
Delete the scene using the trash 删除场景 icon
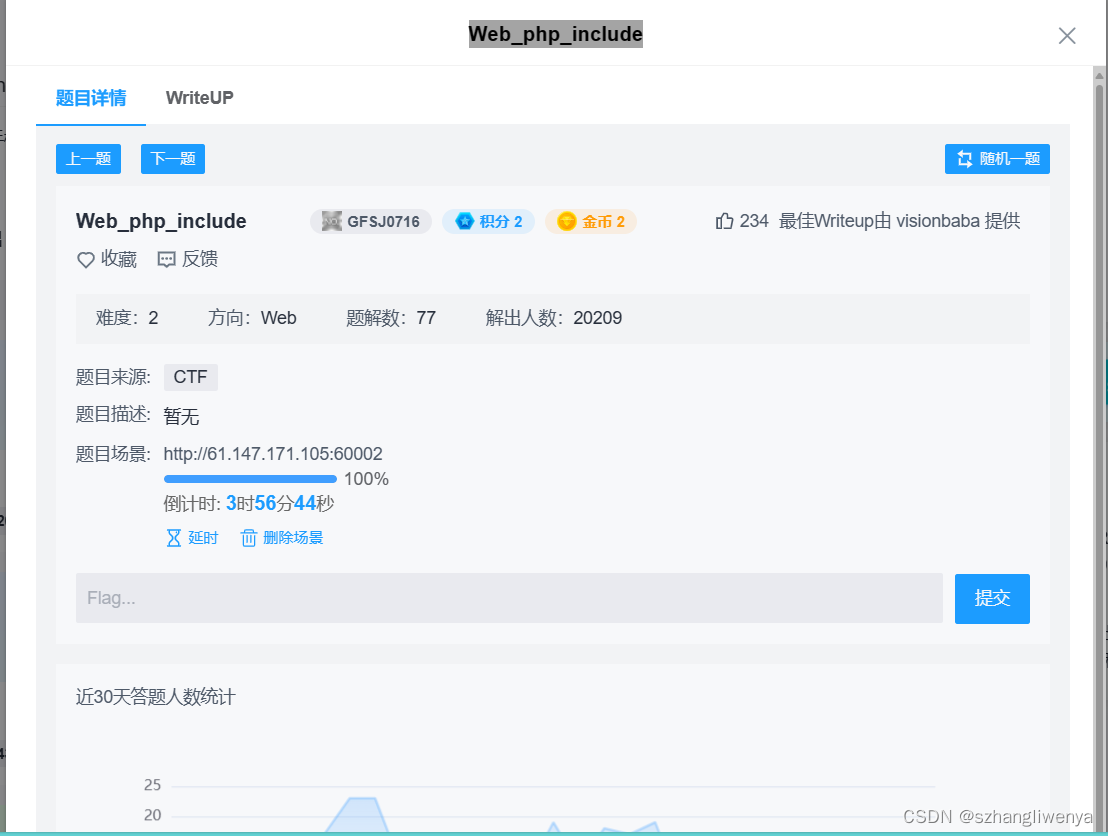248,537
